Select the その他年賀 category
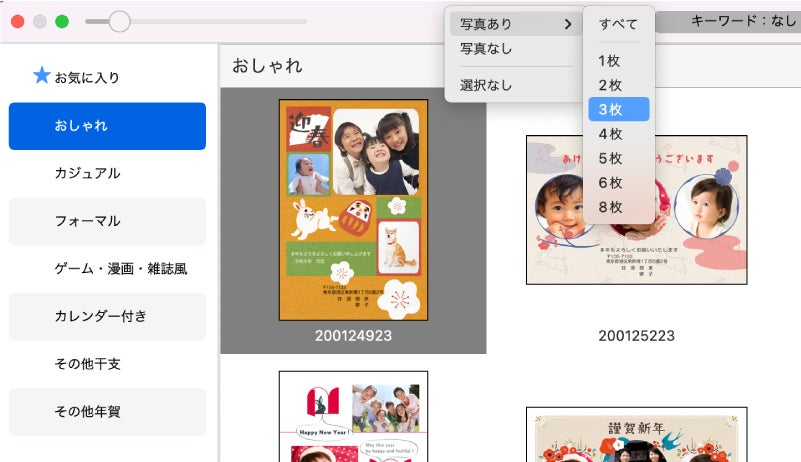Image resolution: width=801 pixels, height=462 pixels. coord(107,411)
